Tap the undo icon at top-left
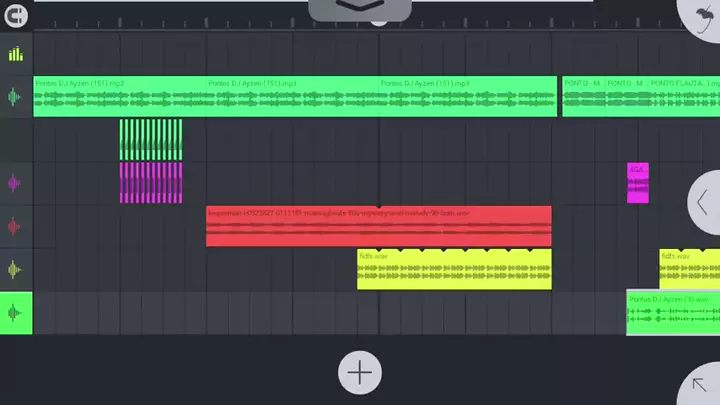The height and width of the screenshot is (405, 720). tap(15, 16)
